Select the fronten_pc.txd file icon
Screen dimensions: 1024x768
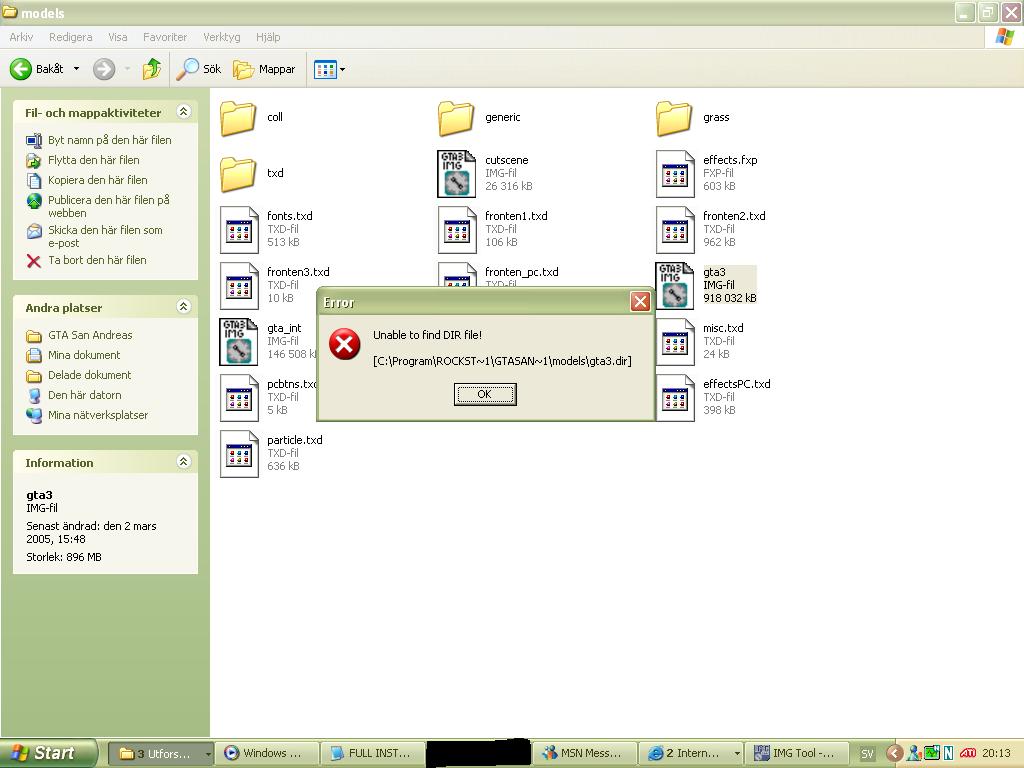coord(457,274)
